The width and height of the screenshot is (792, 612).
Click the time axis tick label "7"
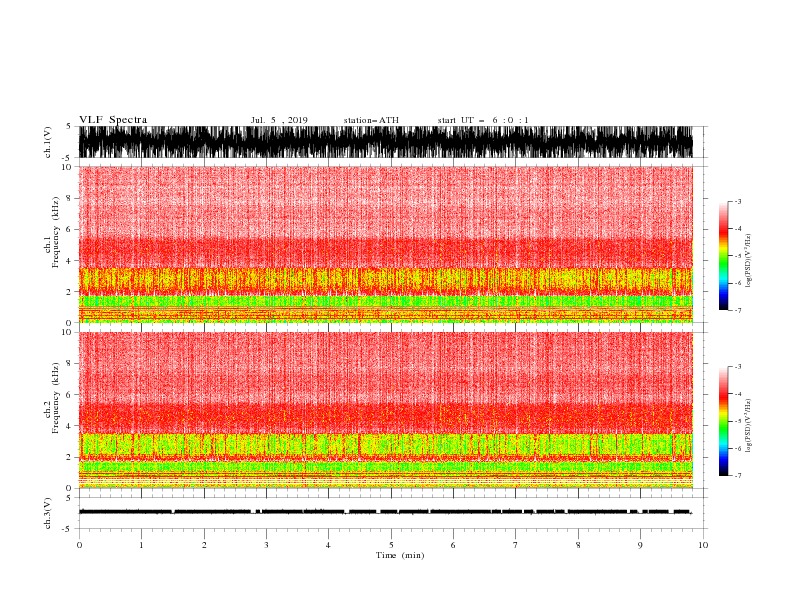(x=516, y=545)
